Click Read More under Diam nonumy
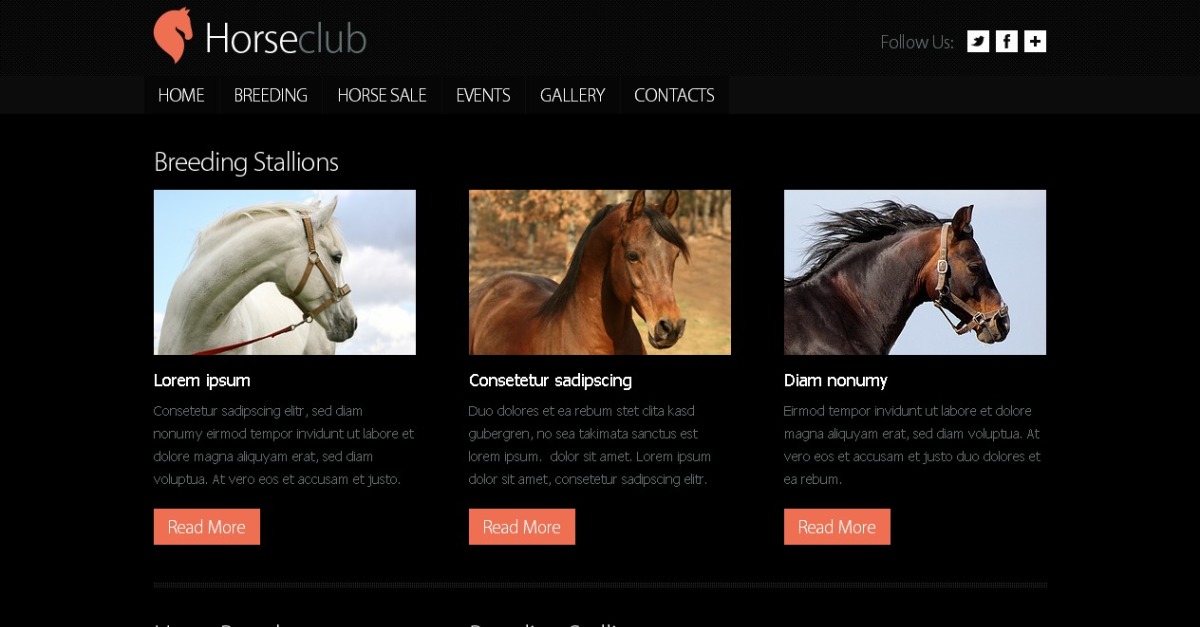 (x=837, y=527)
